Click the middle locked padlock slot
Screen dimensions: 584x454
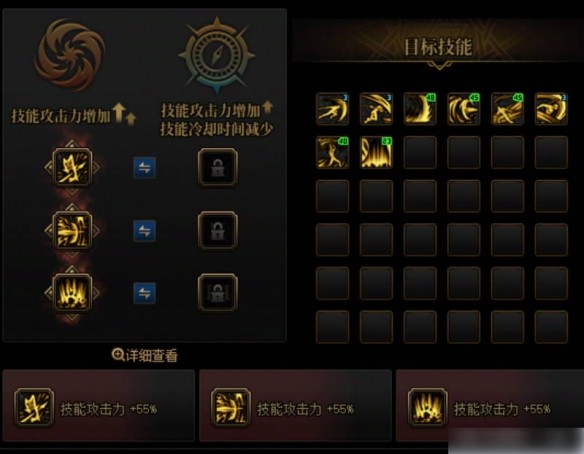(x=218, y=231)
